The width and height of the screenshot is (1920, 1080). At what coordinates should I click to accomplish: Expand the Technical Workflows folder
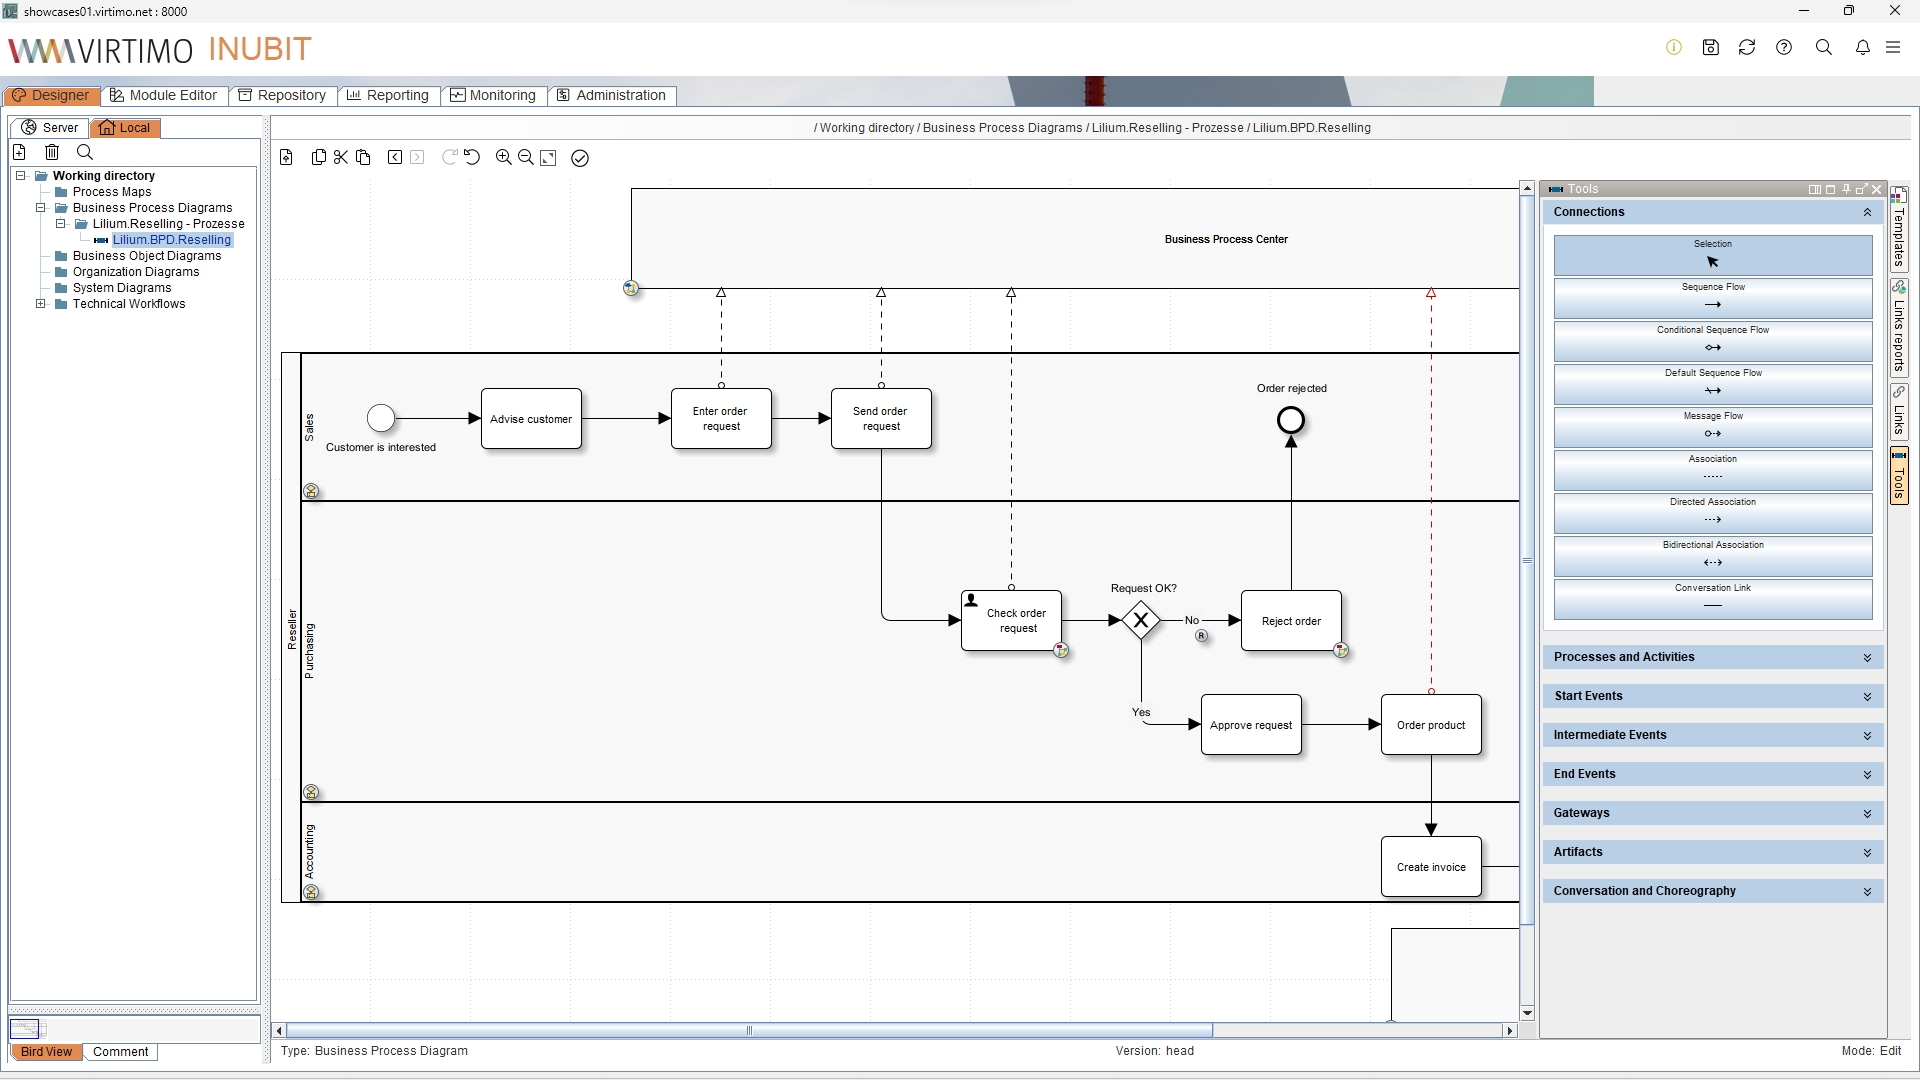pos(41,304)
